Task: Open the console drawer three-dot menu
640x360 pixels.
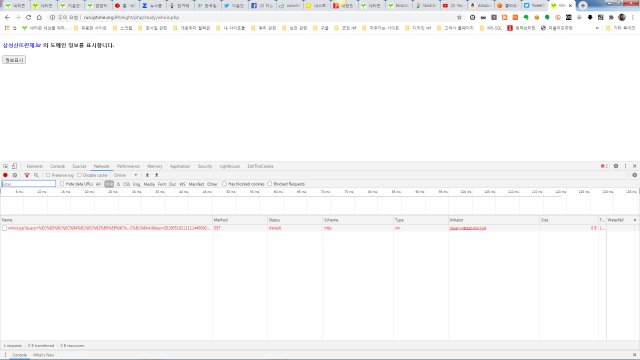Action: click(x=5, y=355)
